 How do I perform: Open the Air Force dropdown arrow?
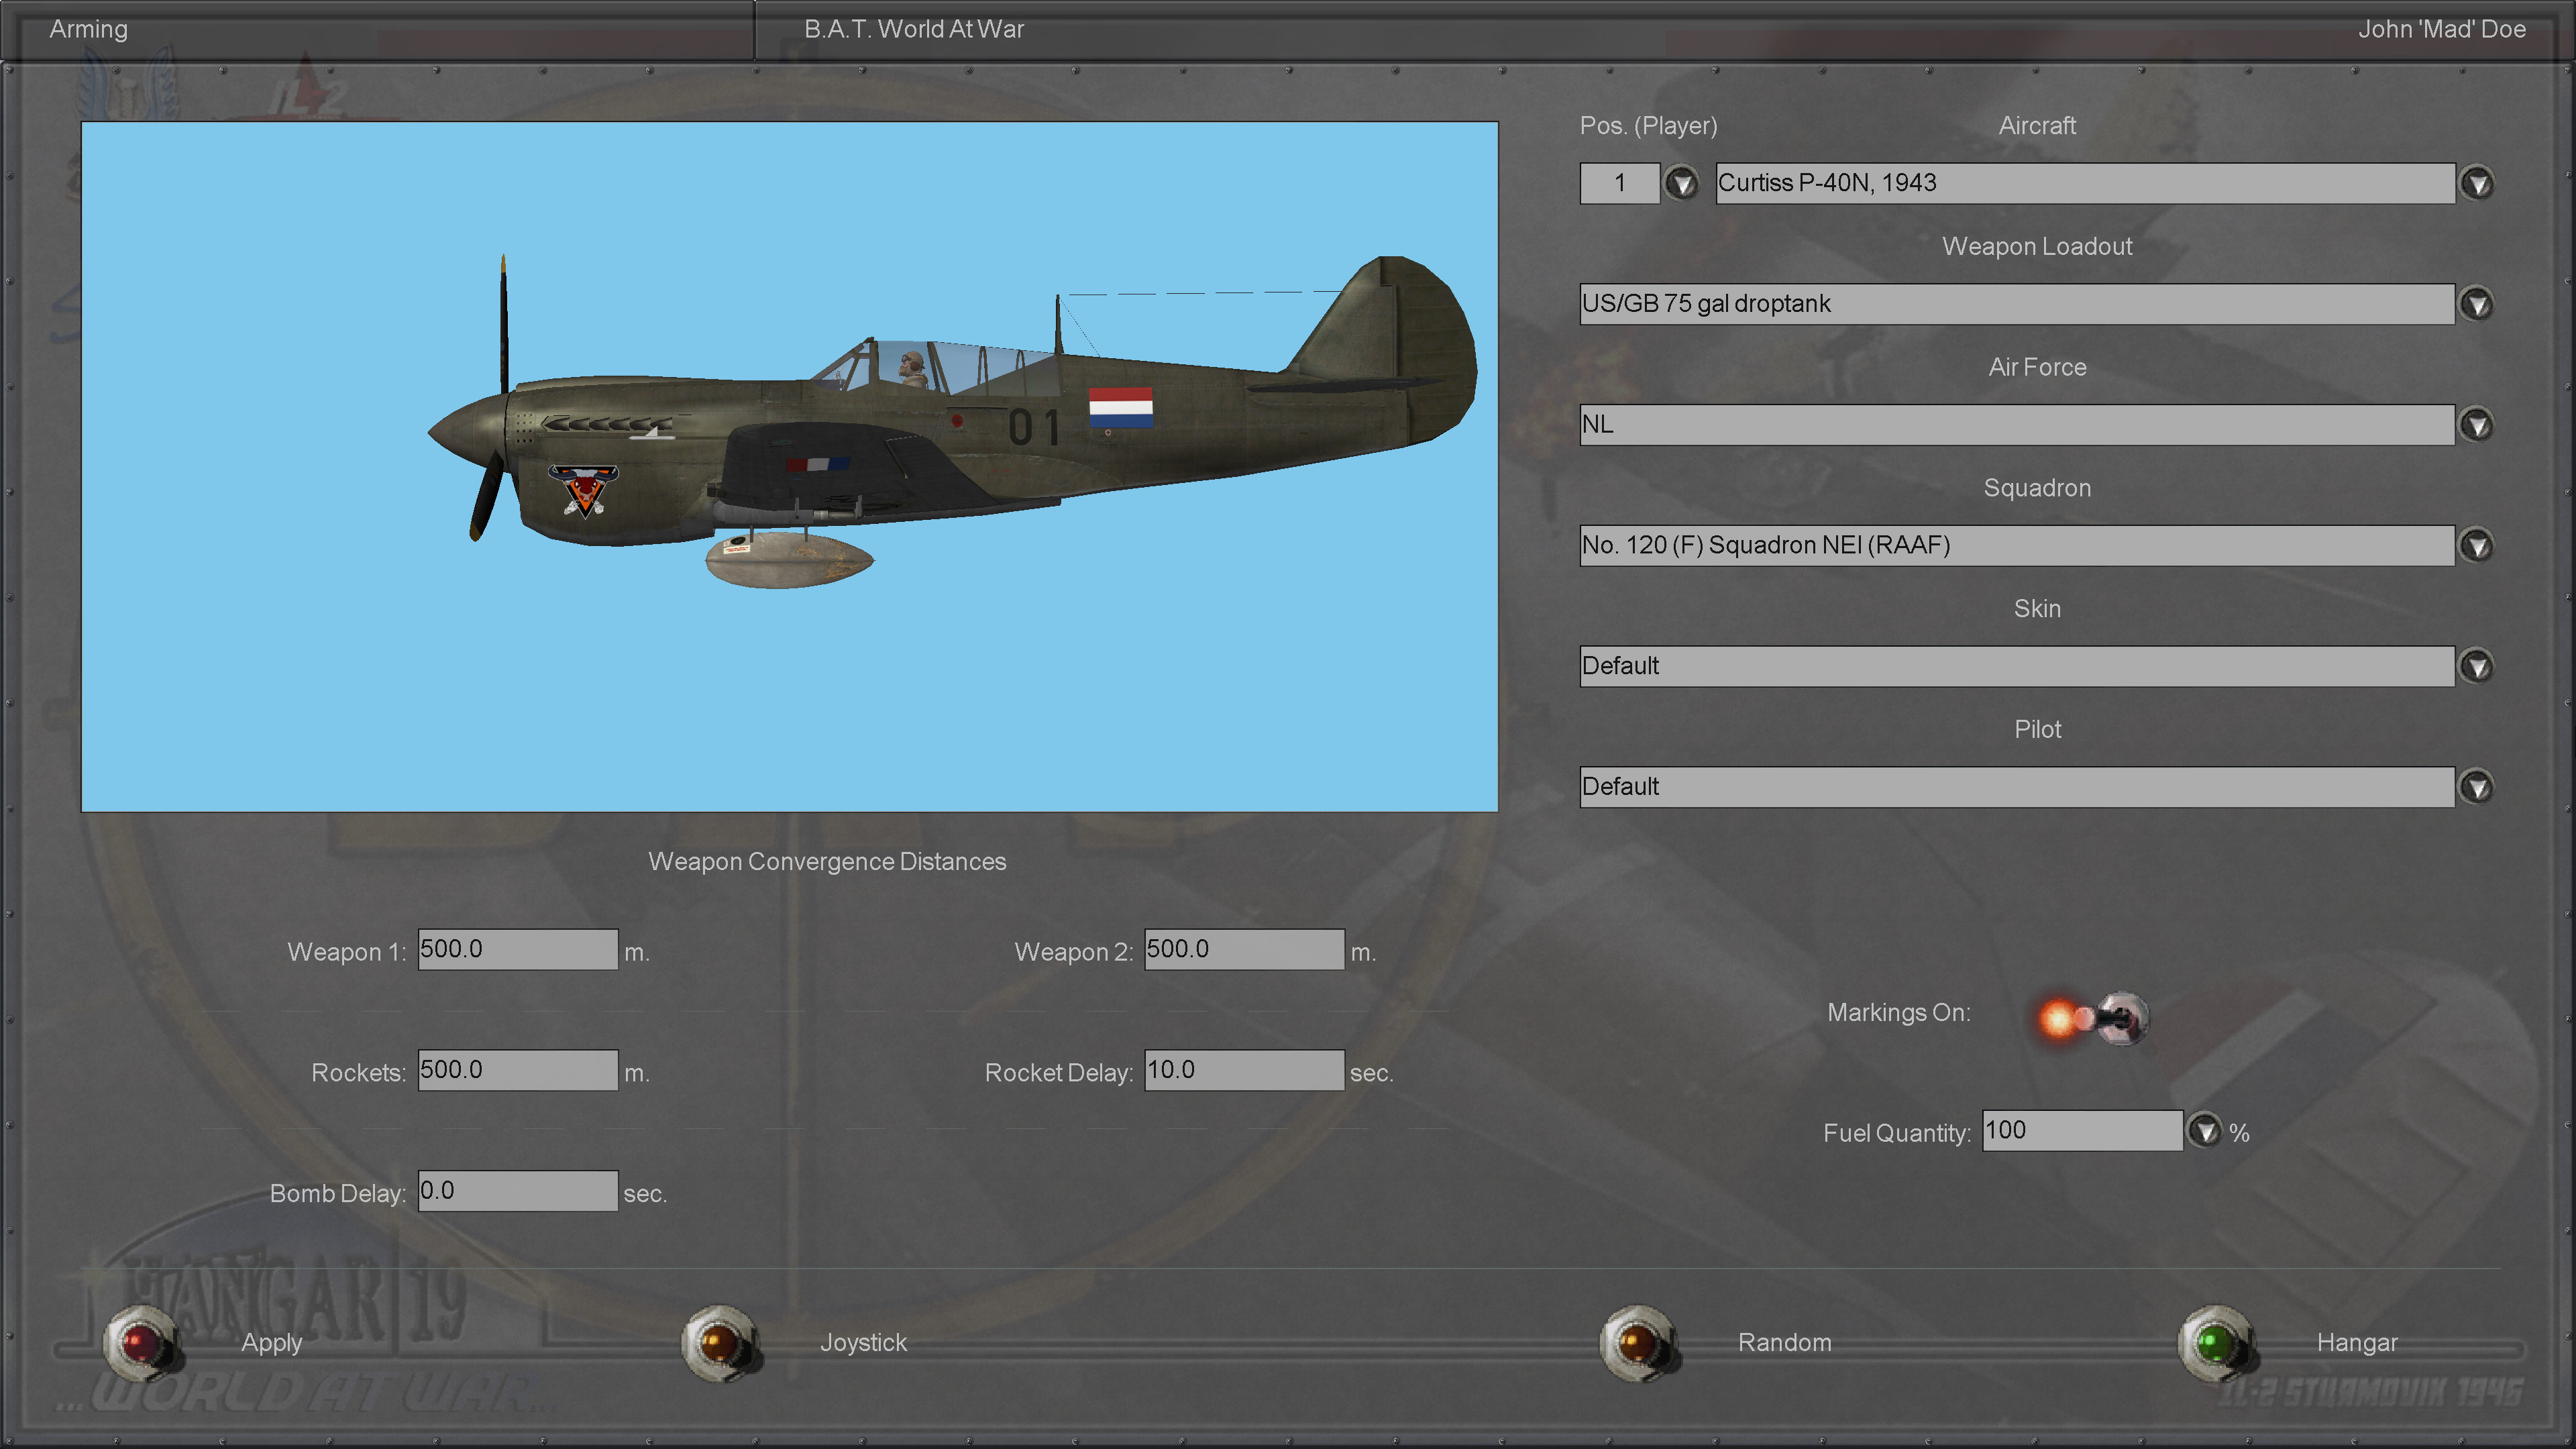coord(2476,425)
